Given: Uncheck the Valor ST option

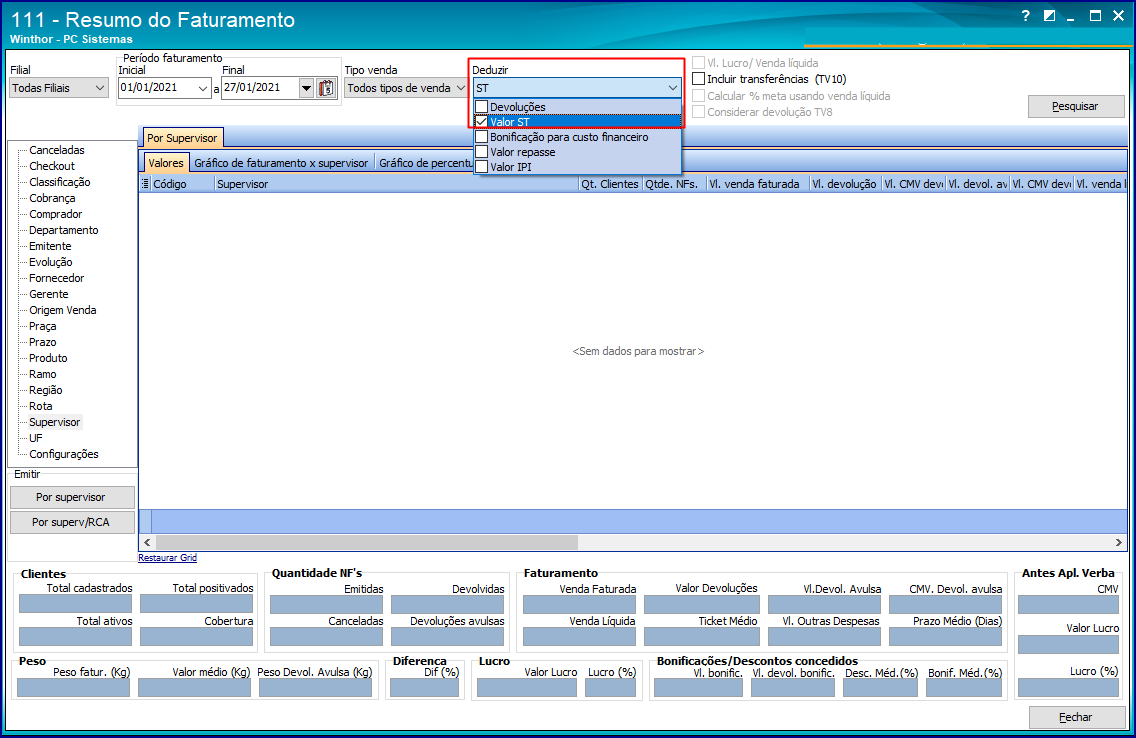Looking at the screenshot, I should 482,122.
